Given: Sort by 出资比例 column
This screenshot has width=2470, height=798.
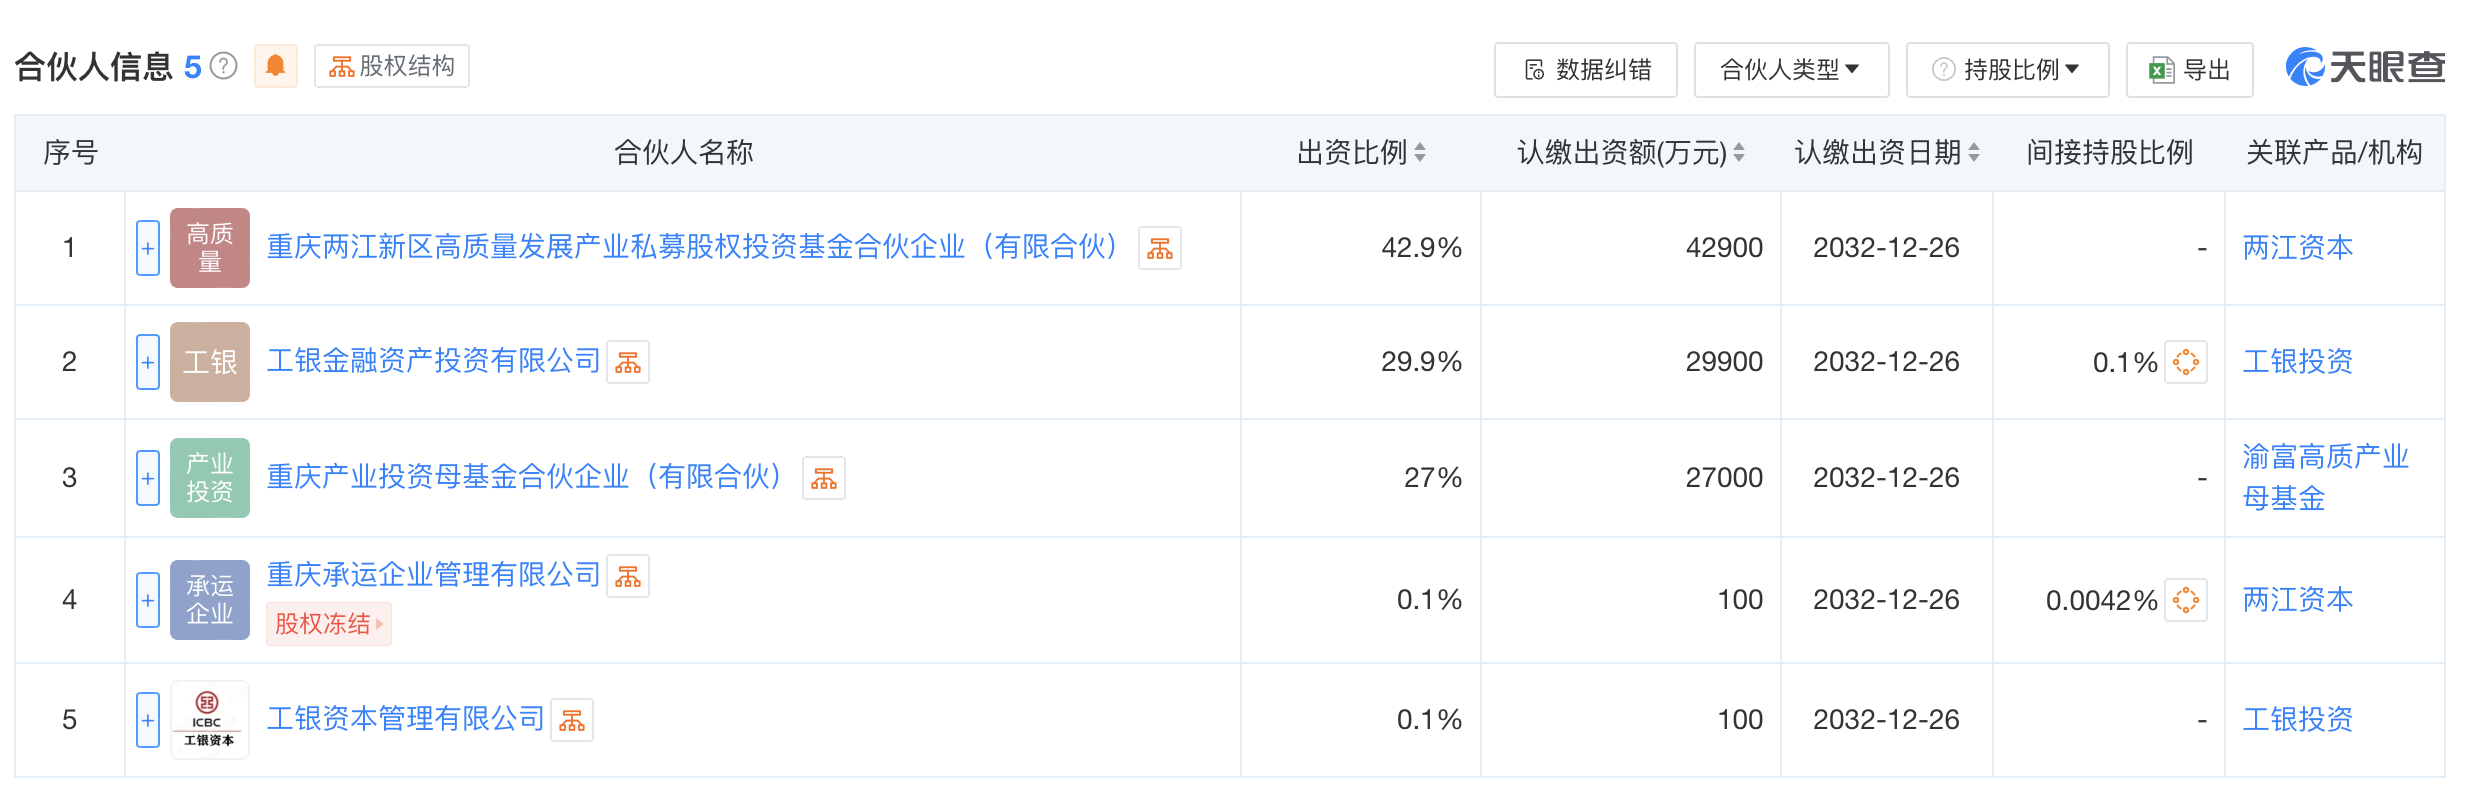Looking at the screenshot, I should (1420, 152).
